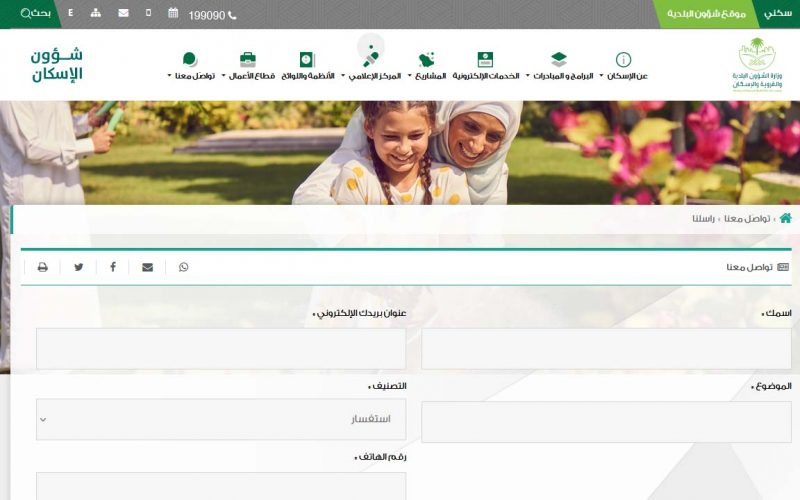Viewport: 800px width, 500px height.
Task: Open the calendar icon in top bar
Action: (x=173, y=13)
